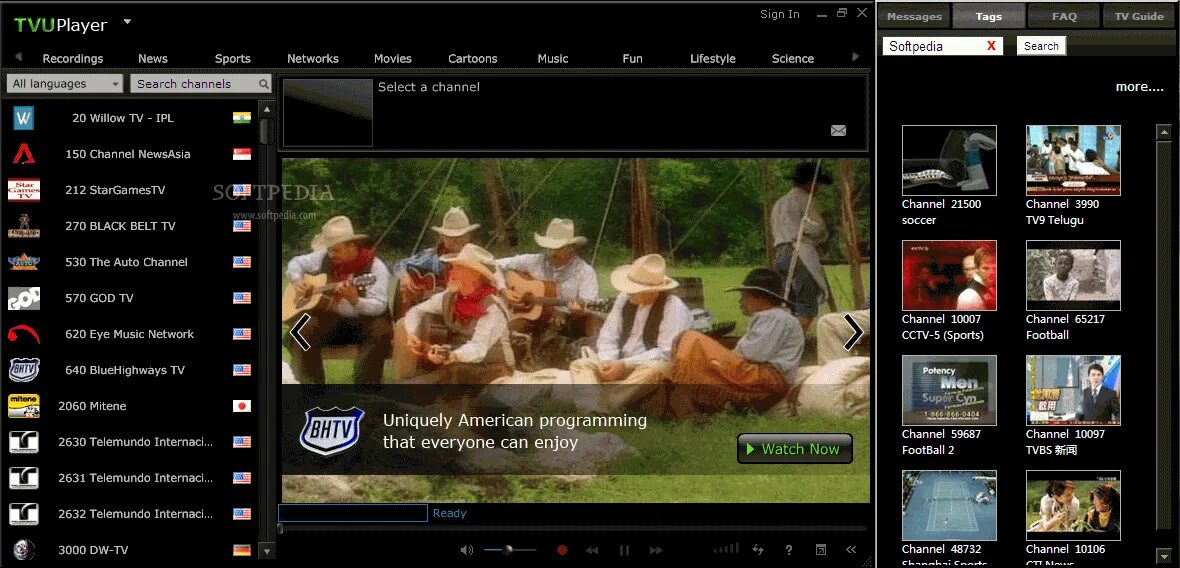The image size is (1180, 568).
Task: Go to next promo with right arrow
Action: [x=853, y=332]
